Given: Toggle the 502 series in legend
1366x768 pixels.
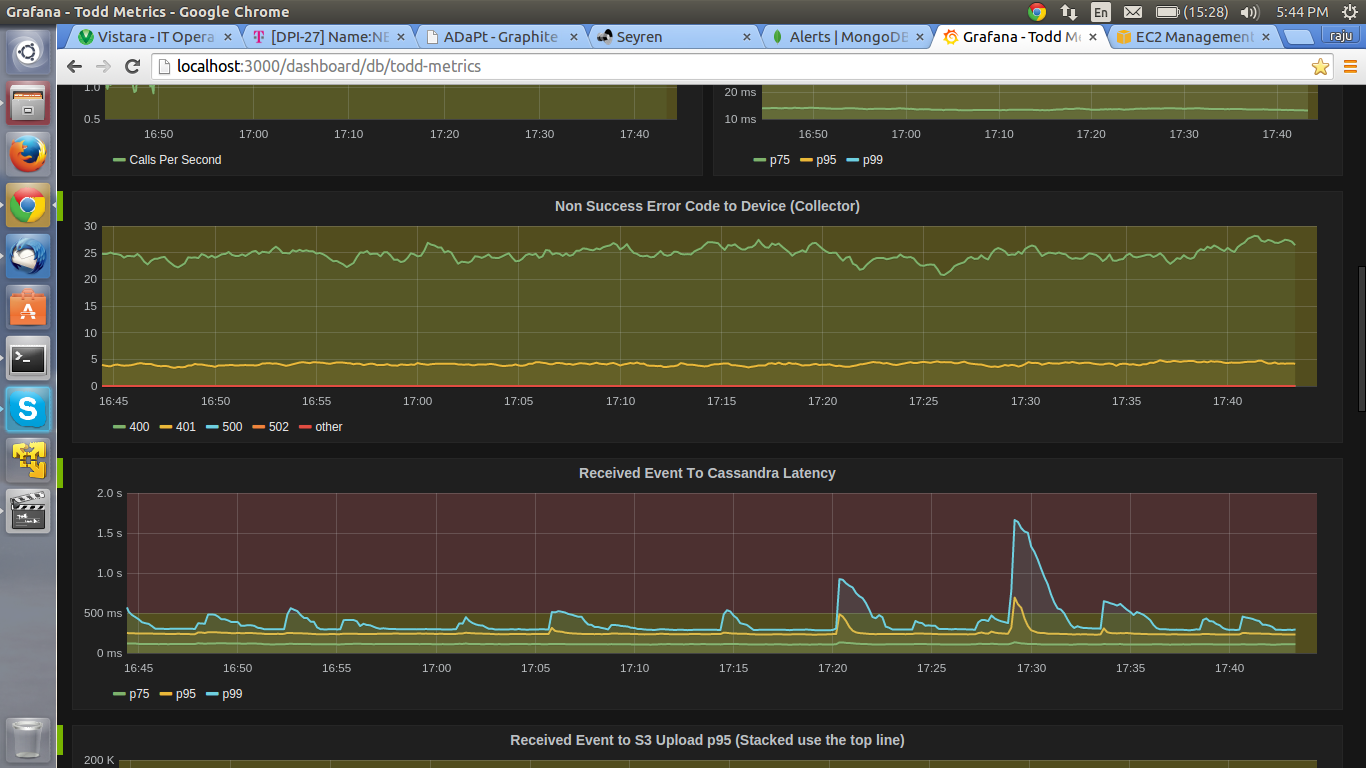Looking at the screenshot, I should coord(278,427).
